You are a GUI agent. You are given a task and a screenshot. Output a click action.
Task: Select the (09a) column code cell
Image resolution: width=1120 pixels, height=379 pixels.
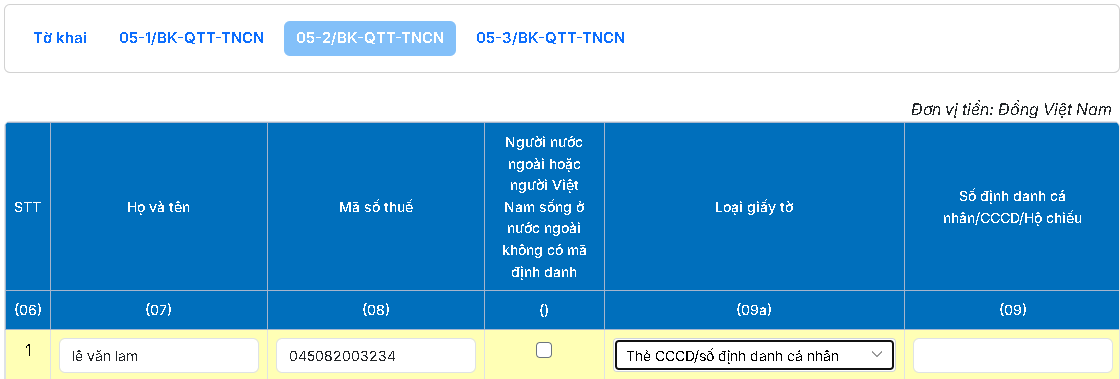coord(754,310)
